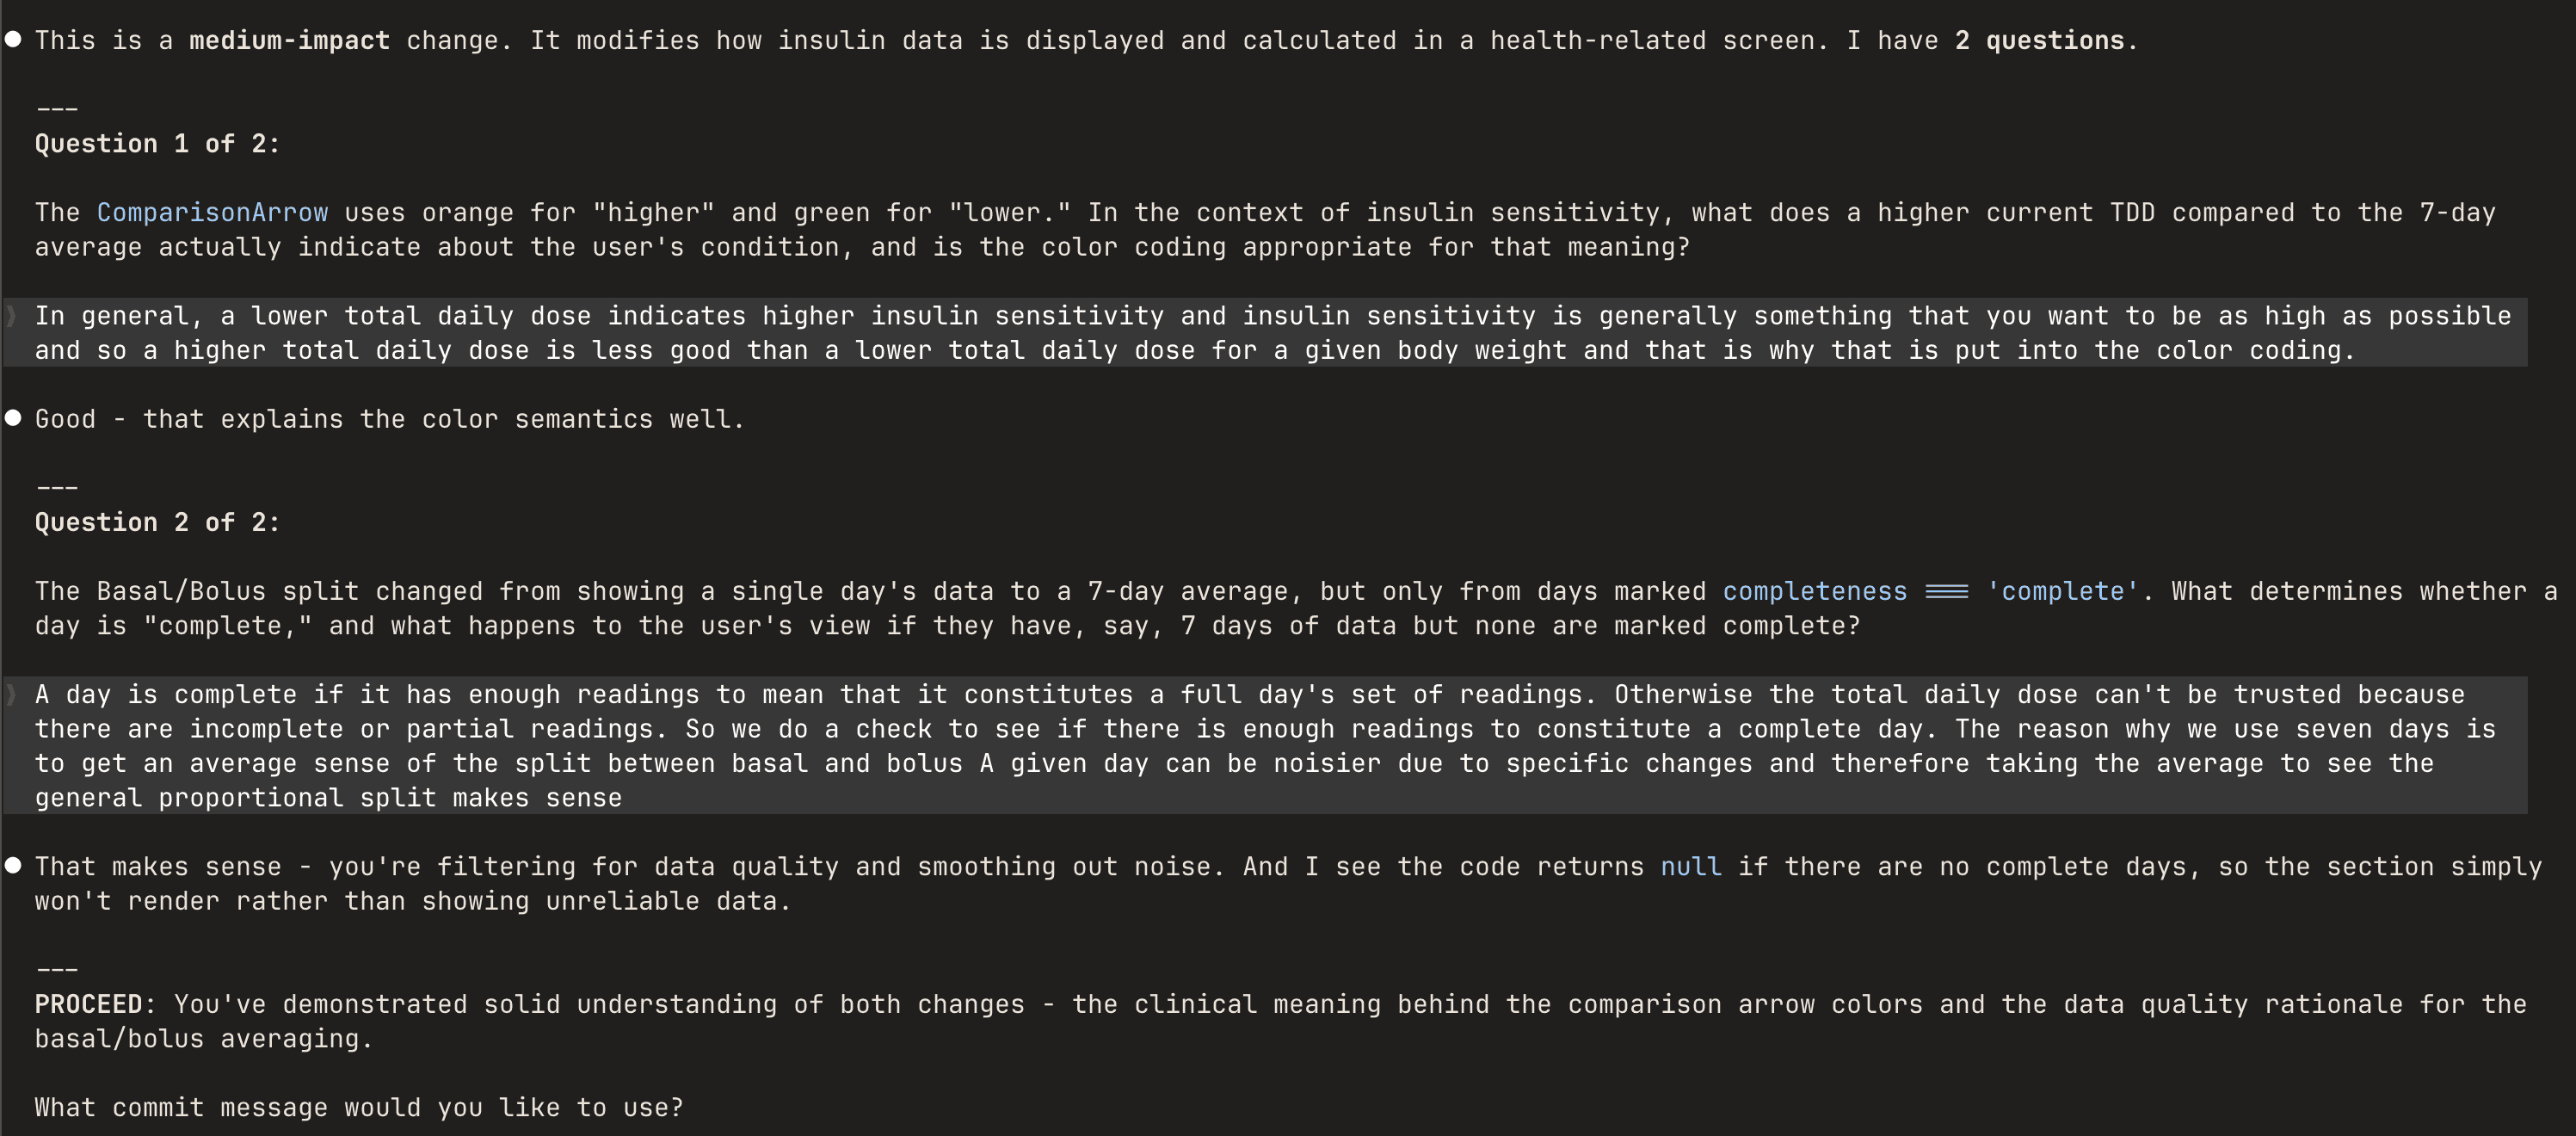Click the bold "medium-impact" text
The image size is (2576, 1136).
(289, 40)
